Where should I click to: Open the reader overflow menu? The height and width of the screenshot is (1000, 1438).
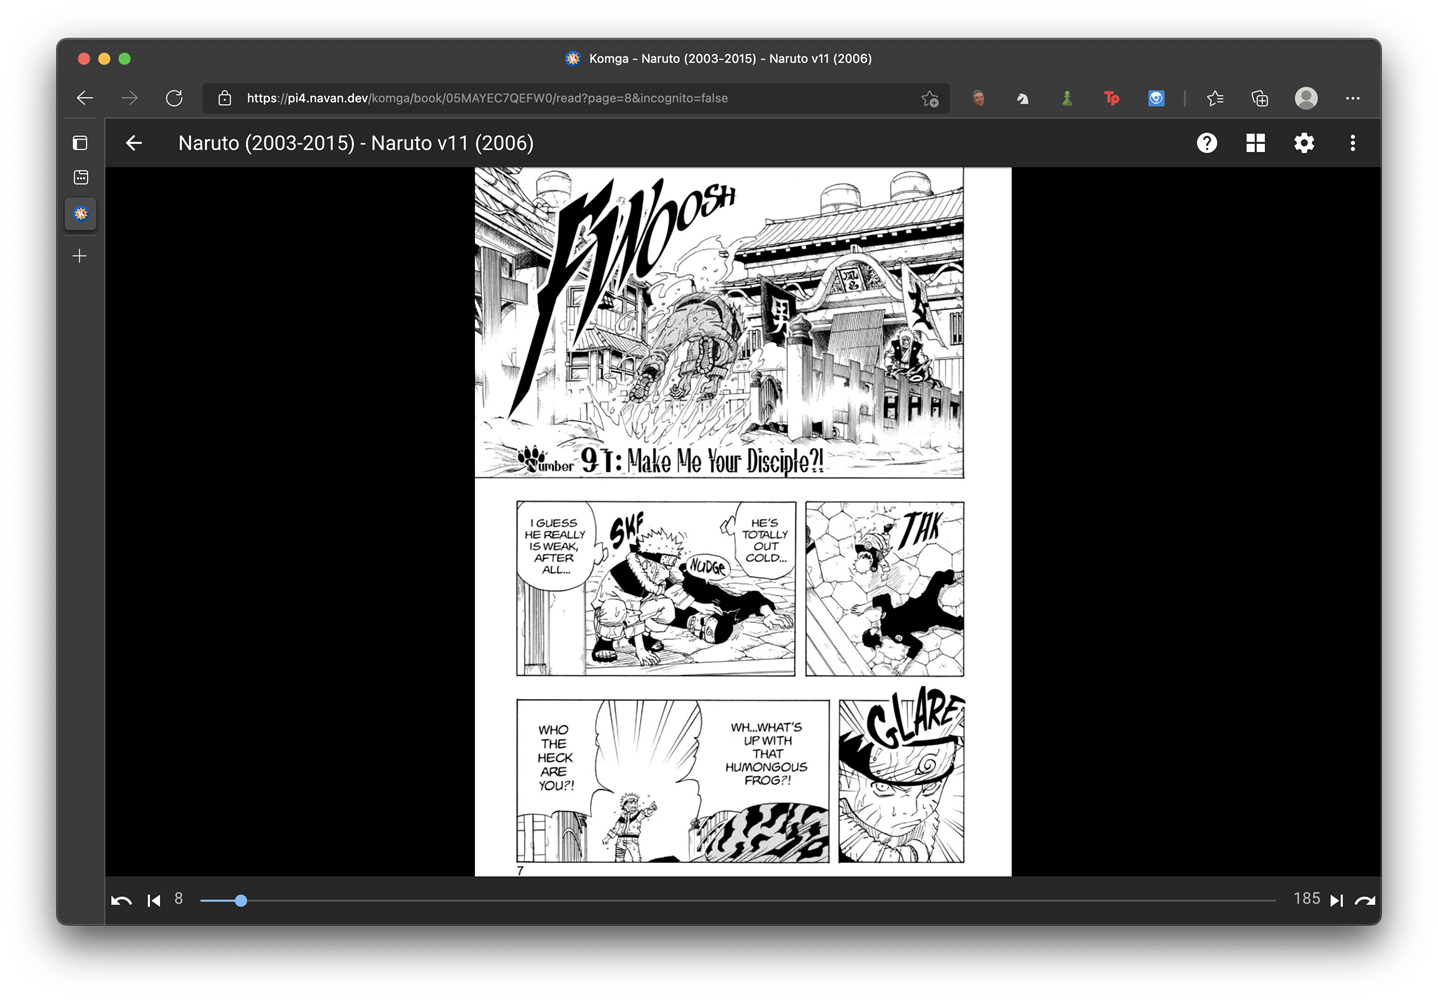click(x=1352, y=143)
